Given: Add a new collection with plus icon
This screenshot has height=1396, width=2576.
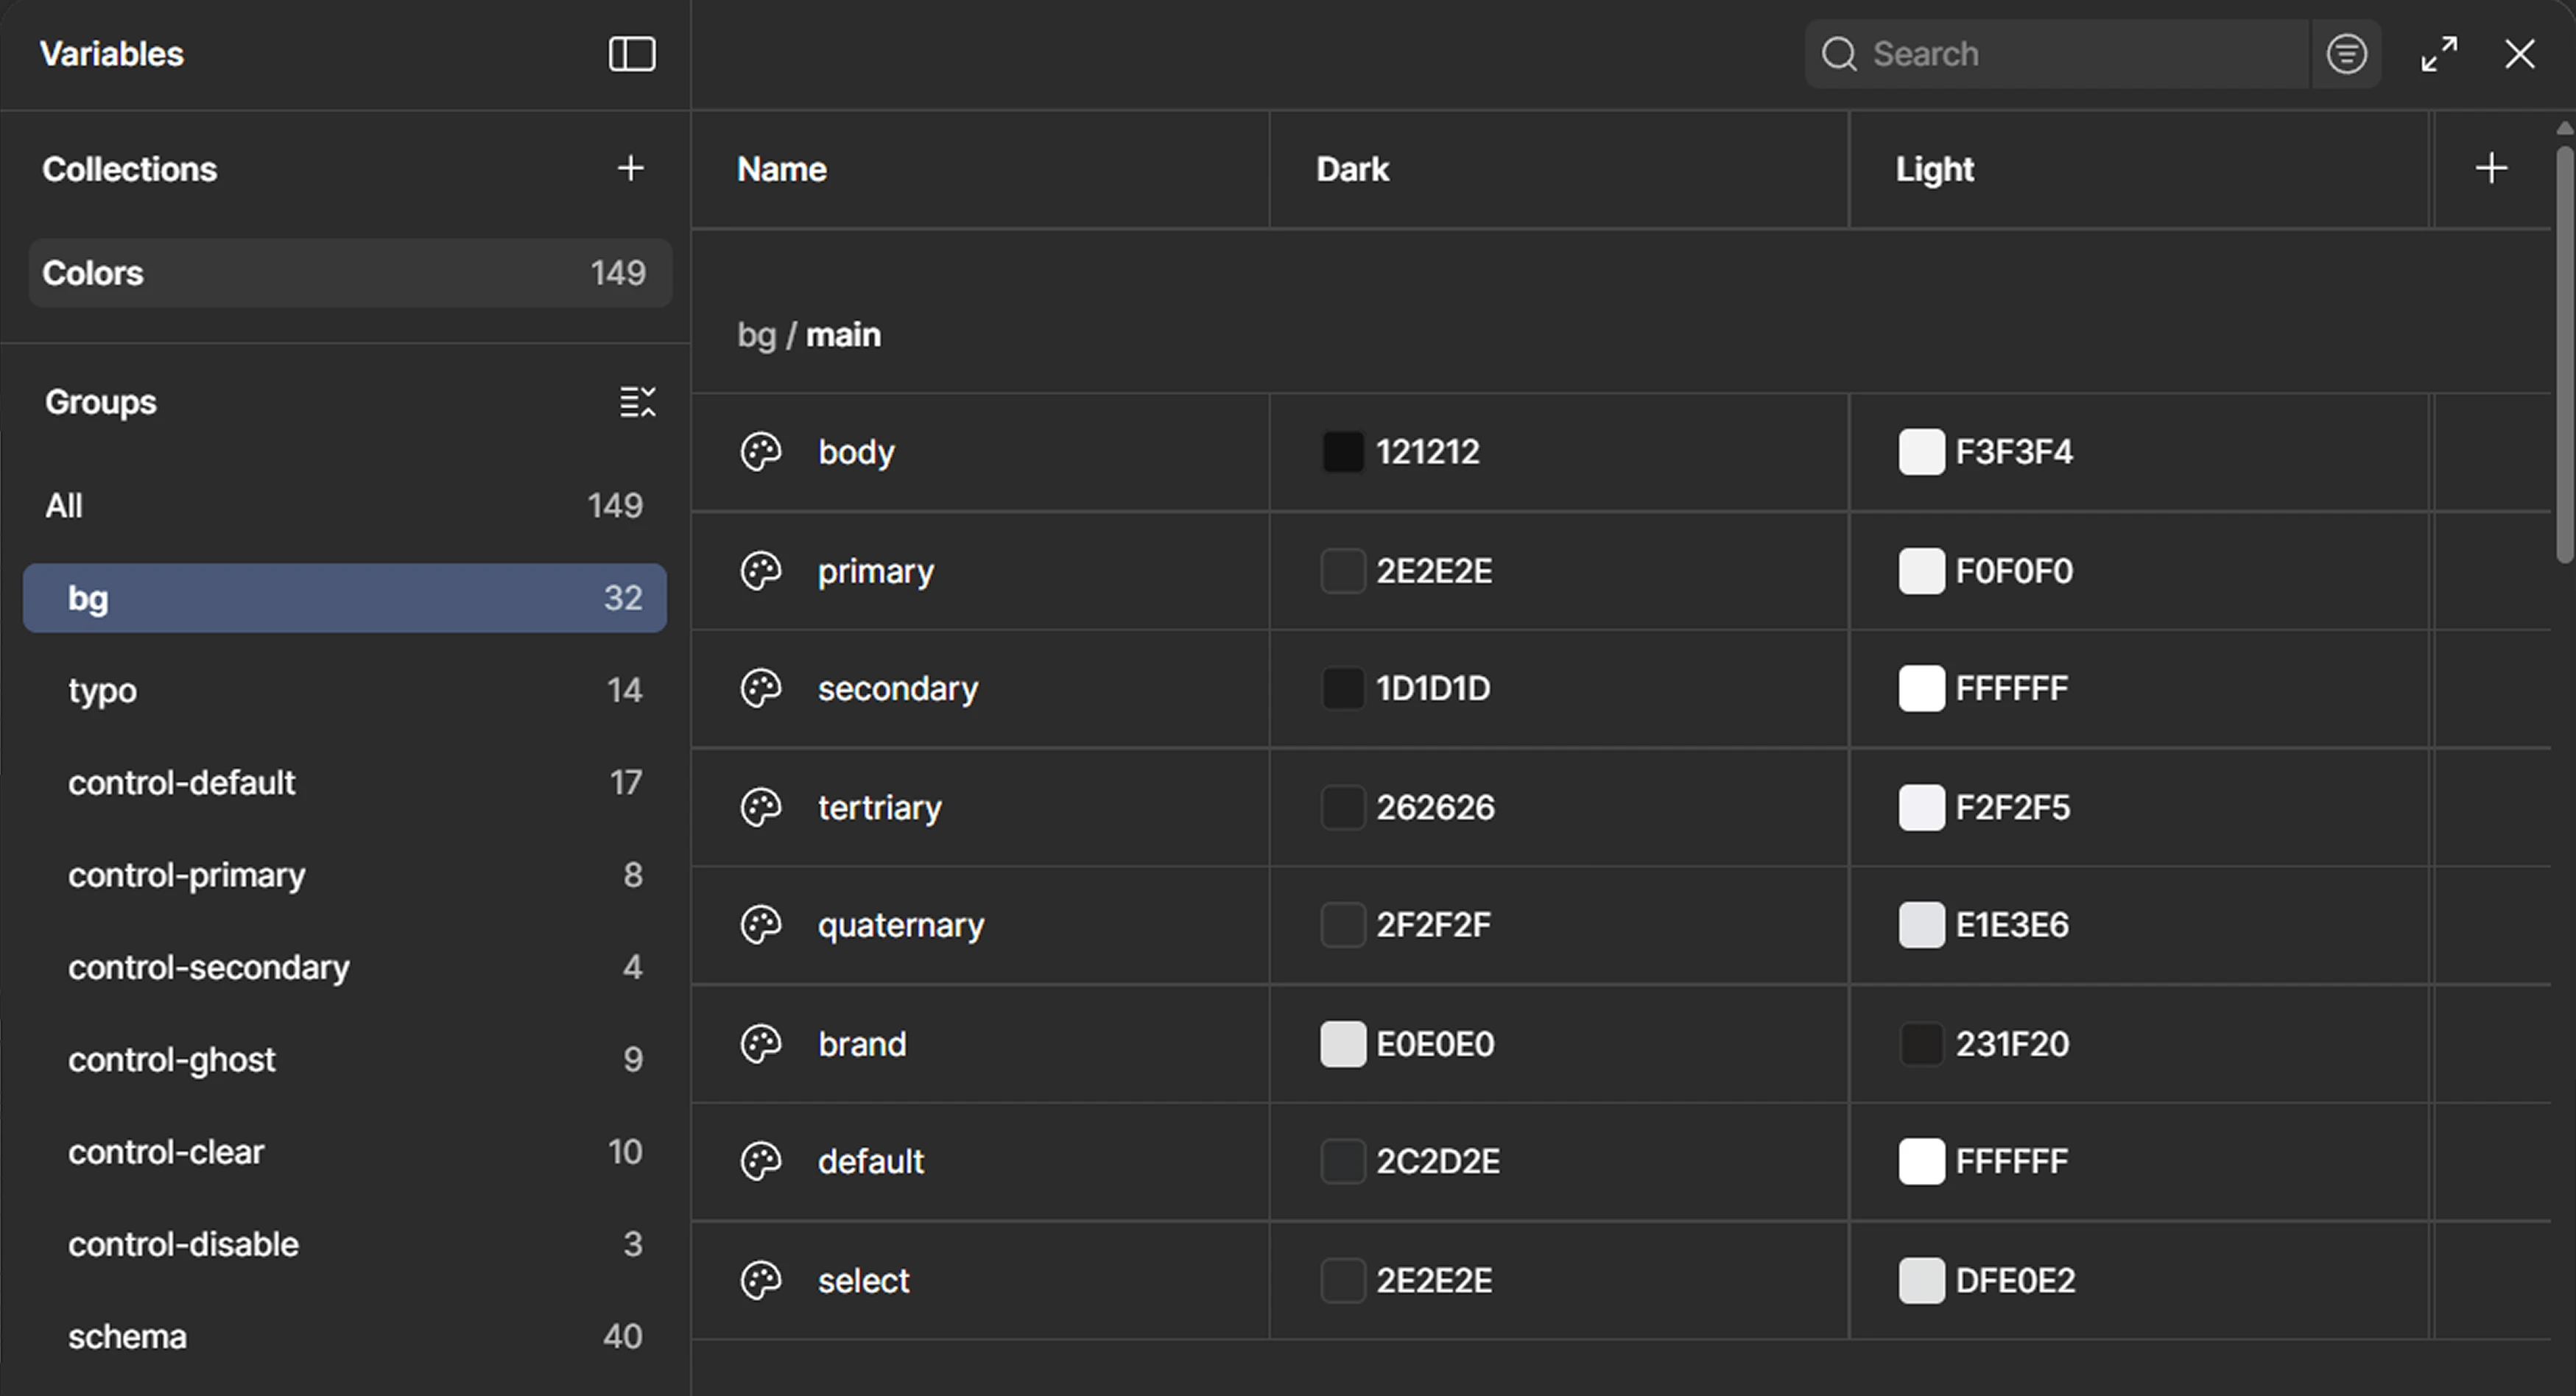Looking at the screenshot, I should coord(630,168).
